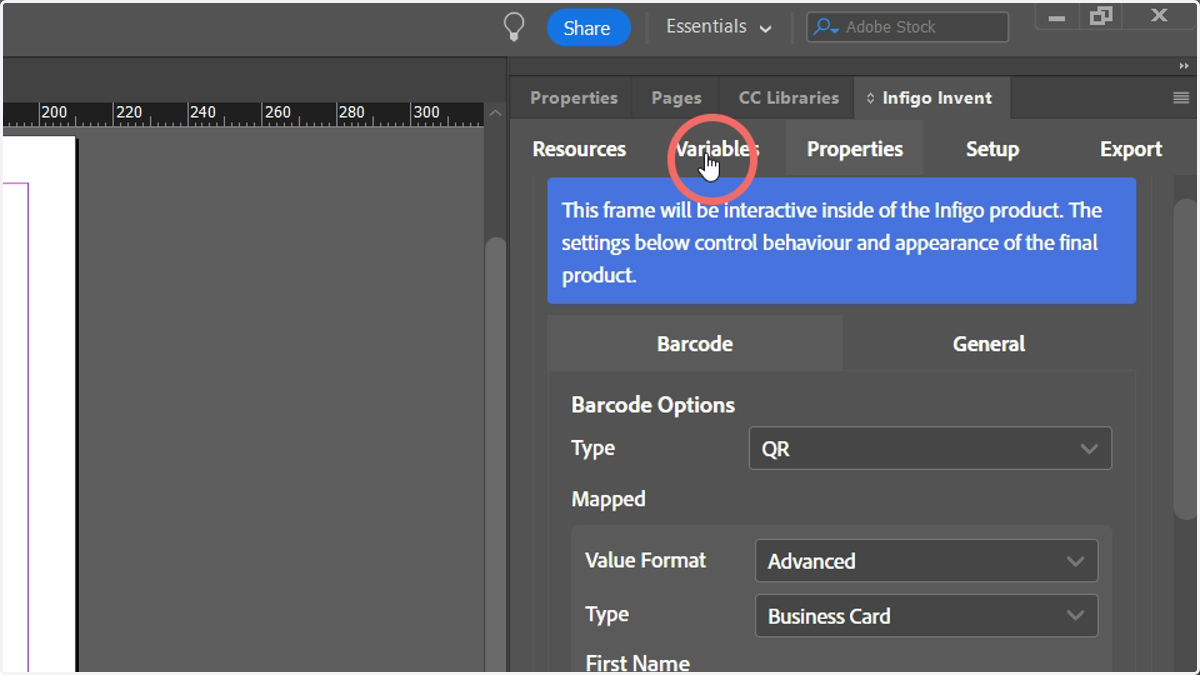This screenshot has height=675, width=1200.
Task: Click the blue interactive frame info banner
Action: tap(841, 241)
